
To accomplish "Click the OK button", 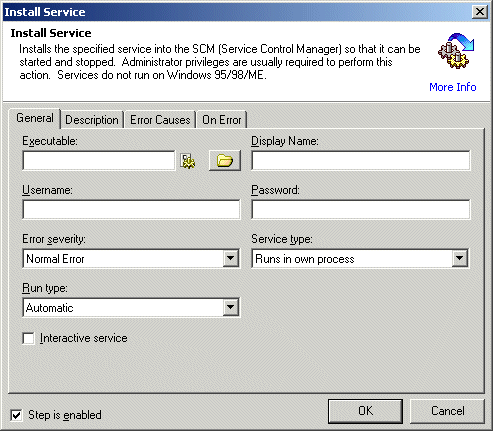I will (x=365, y=411).
